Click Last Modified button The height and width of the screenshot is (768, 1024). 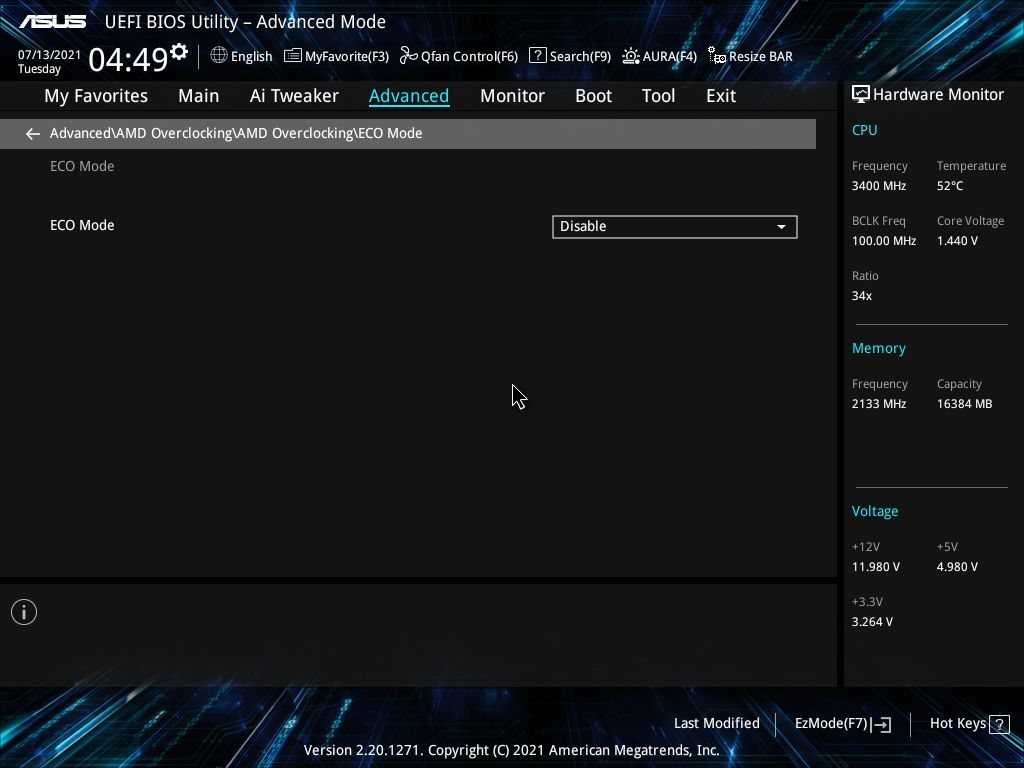point(716,724)
